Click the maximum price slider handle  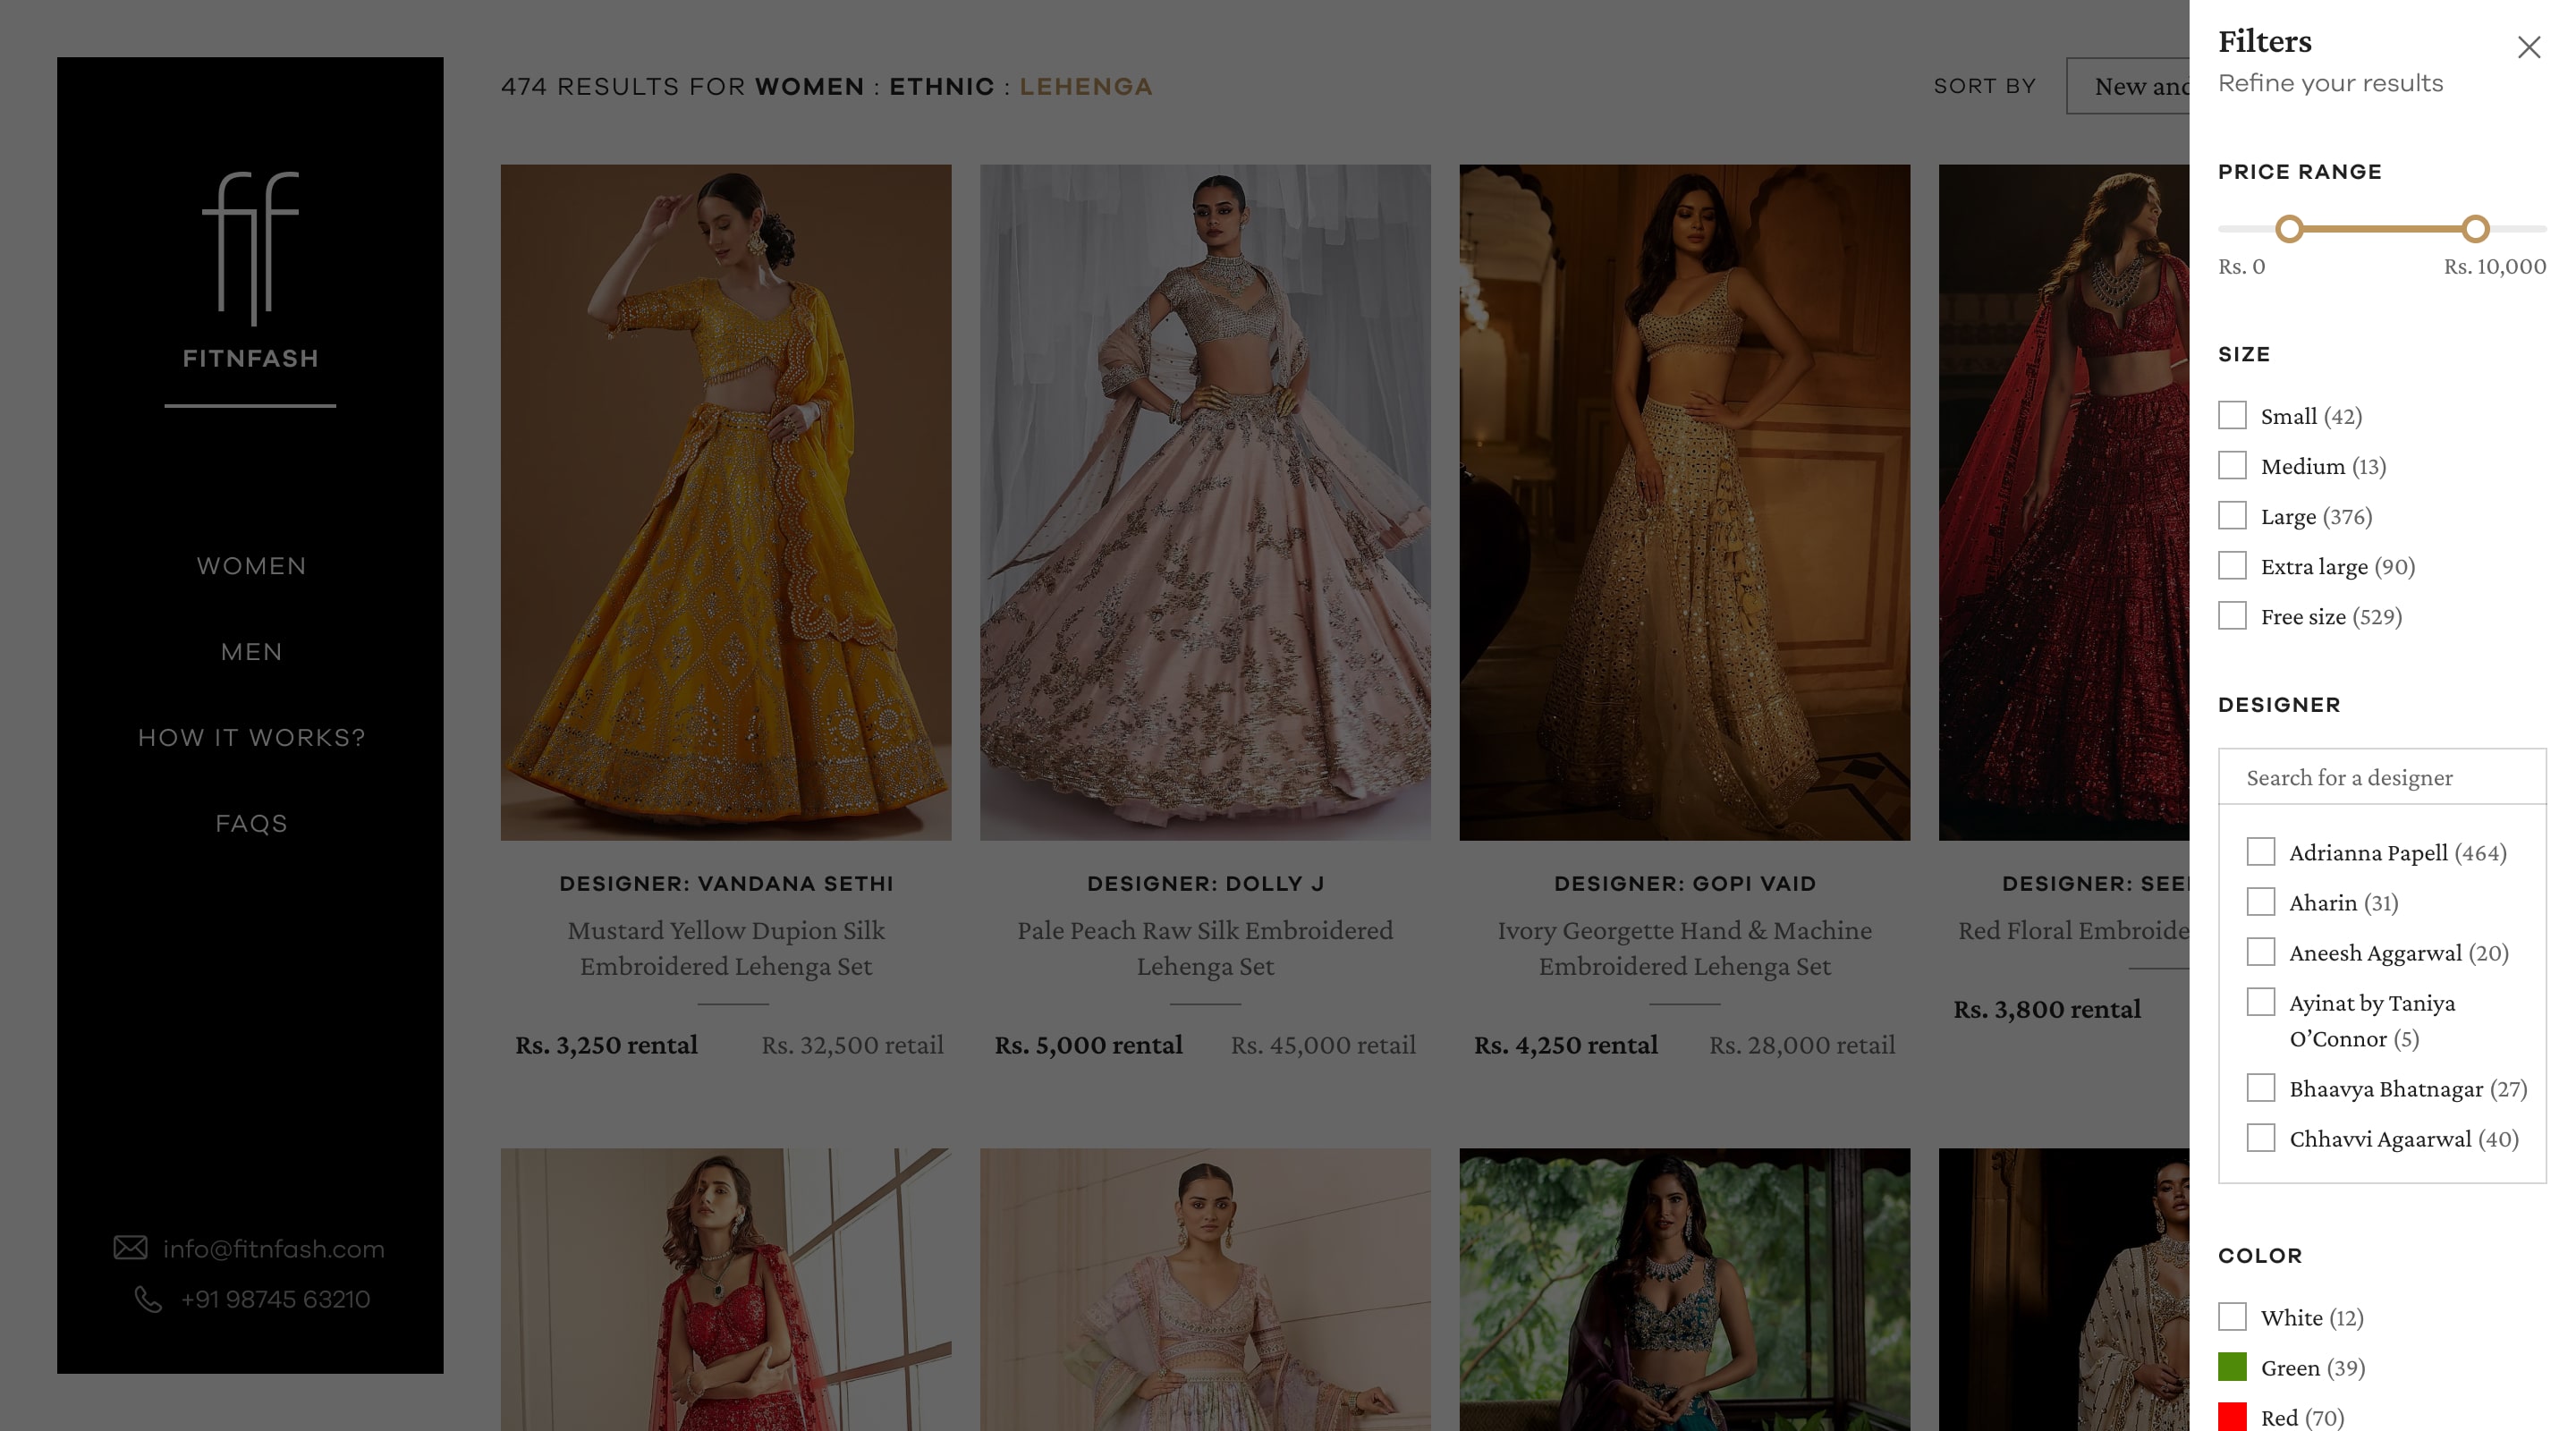[x=2474, y=229]
